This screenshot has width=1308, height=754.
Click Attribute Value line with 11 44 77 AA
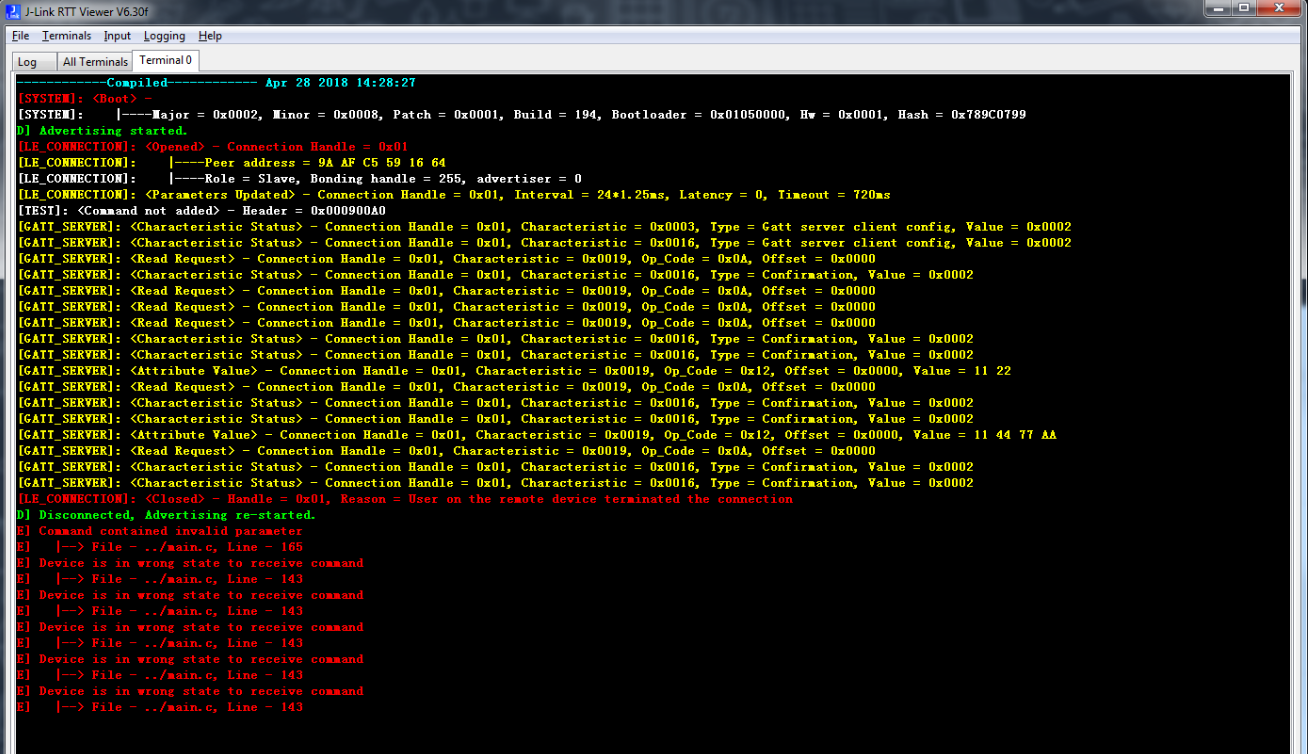[537, 435]
